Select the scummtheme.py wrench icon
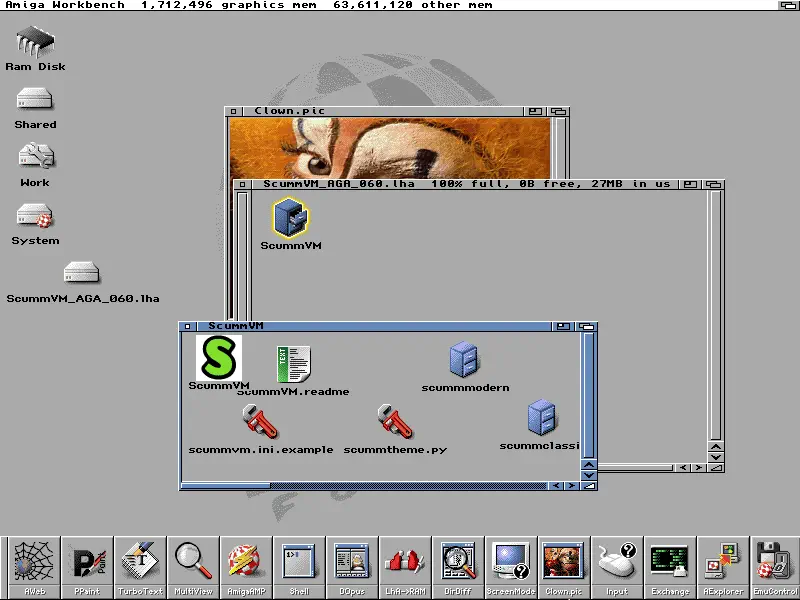Image resolution: width=800 pixels, height=600 pixels. click(x=395, y=421)
